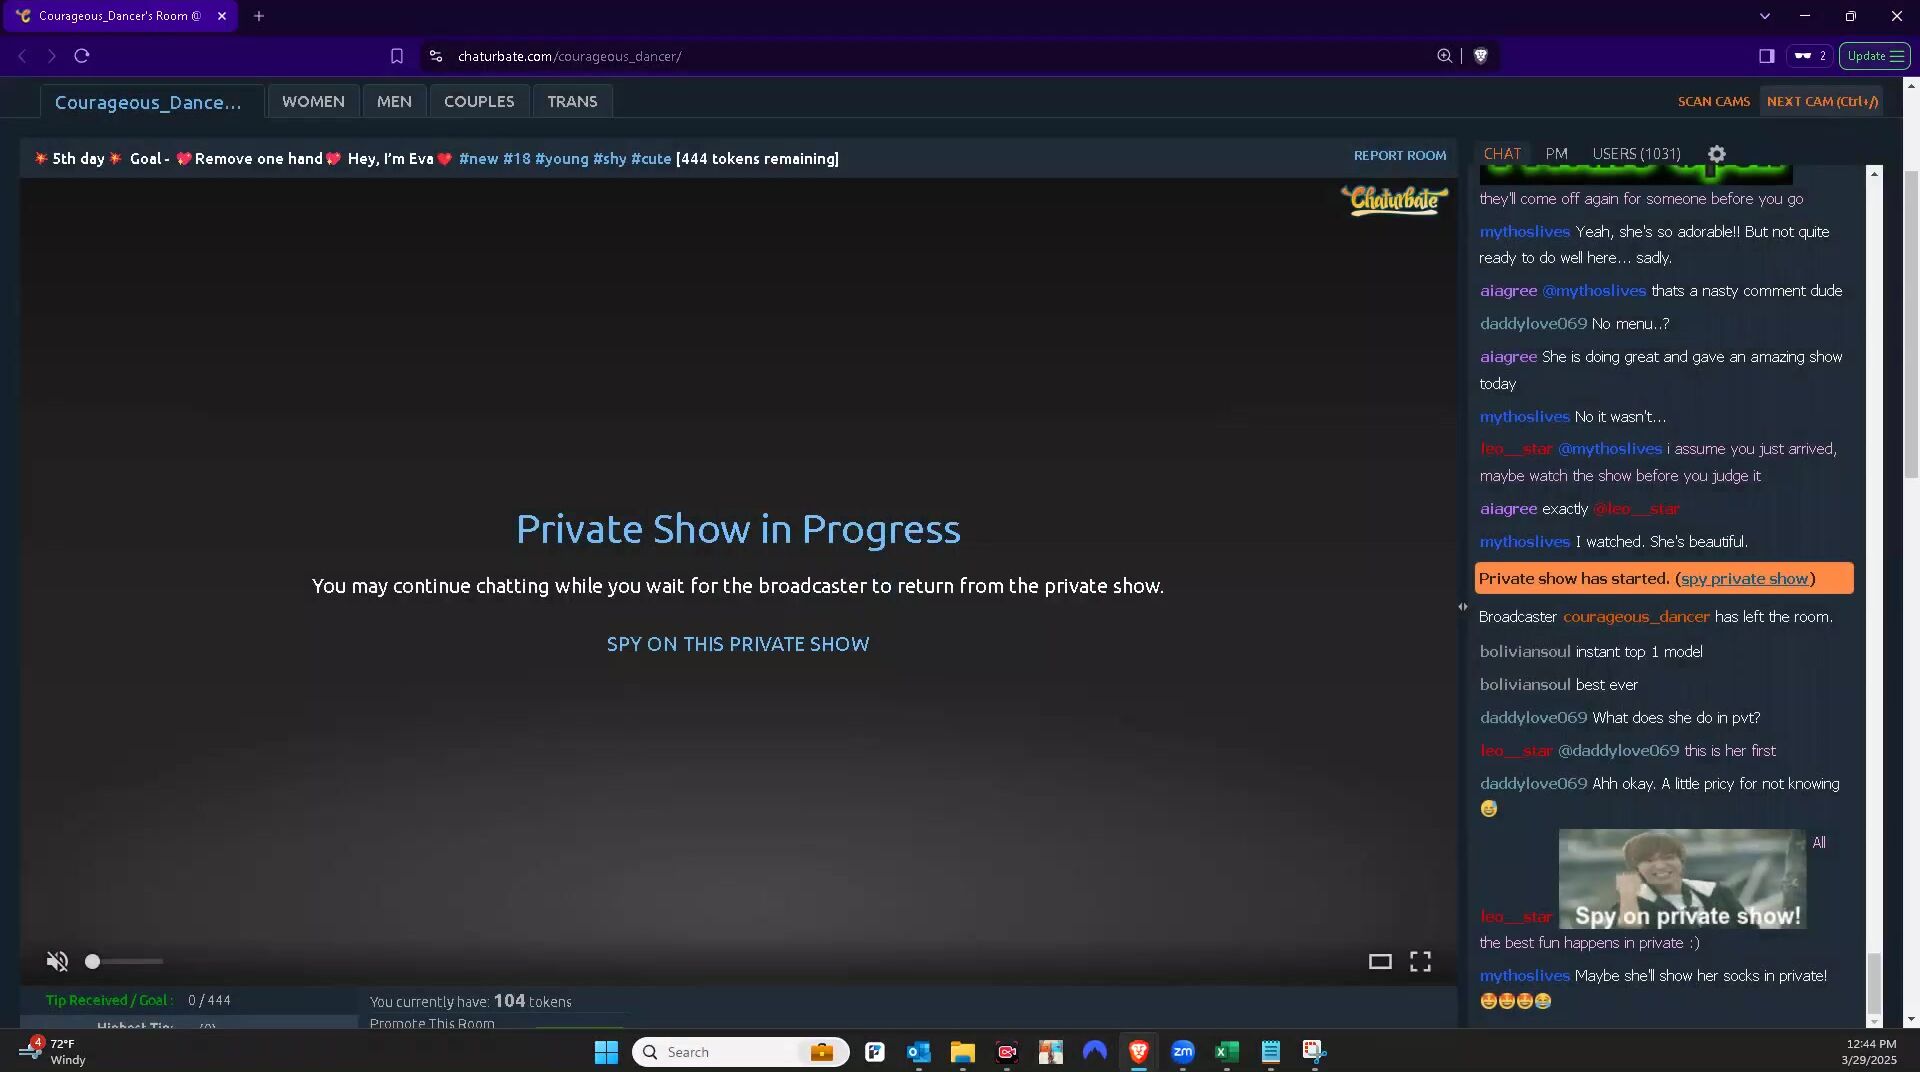Viewport: 1920px width, 1072px height.
Task: Click the video volume slider
Action: (125, 961)
